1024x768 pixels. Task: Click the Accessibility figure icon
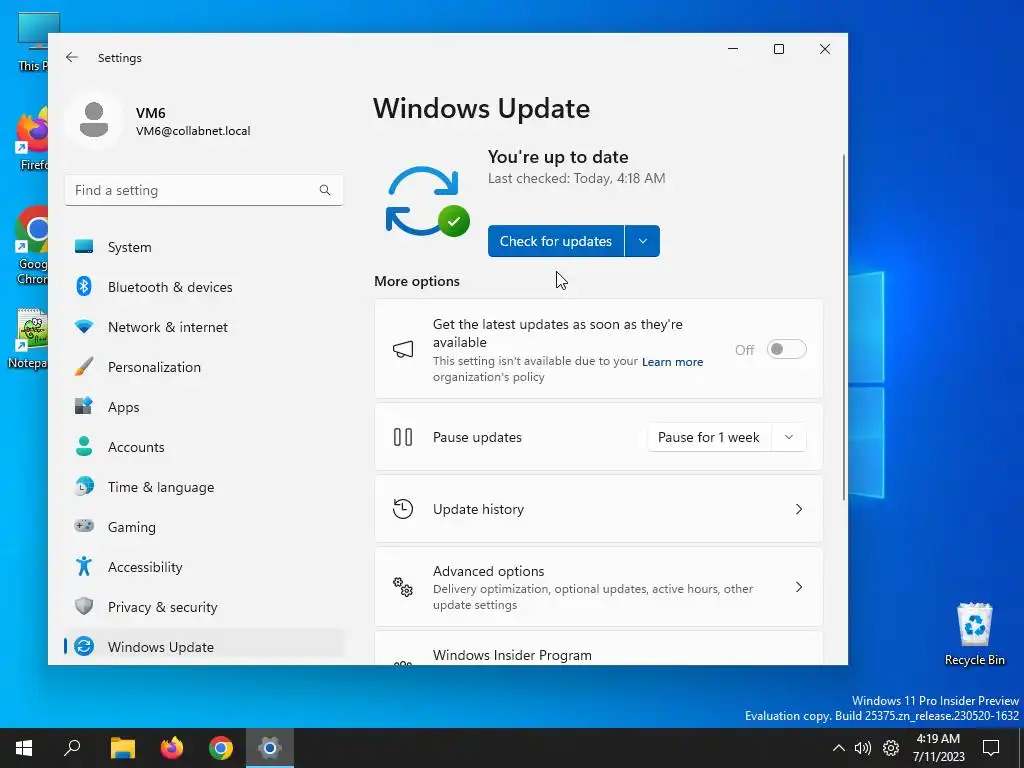pos(84,566)
